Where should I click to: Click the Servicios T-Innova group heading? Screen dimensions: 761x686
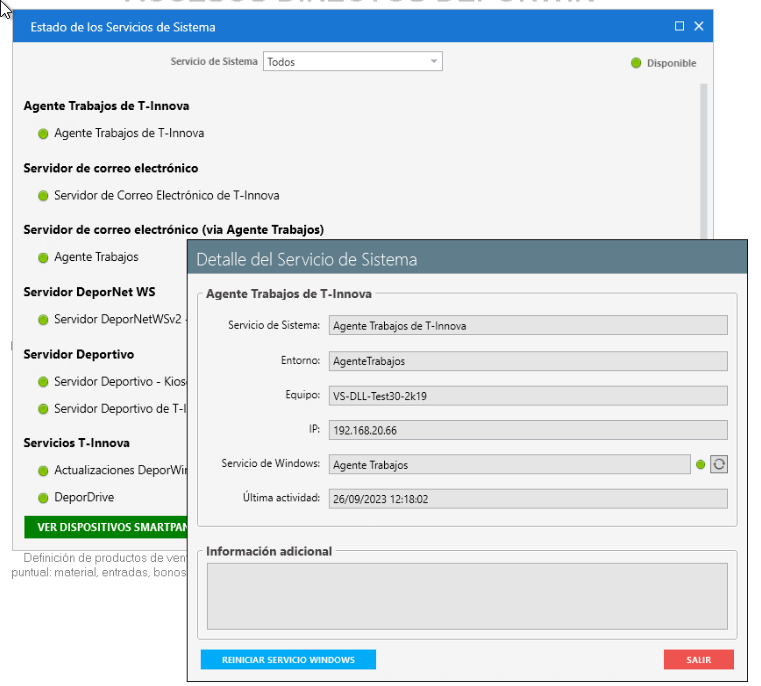pos(77,443)
